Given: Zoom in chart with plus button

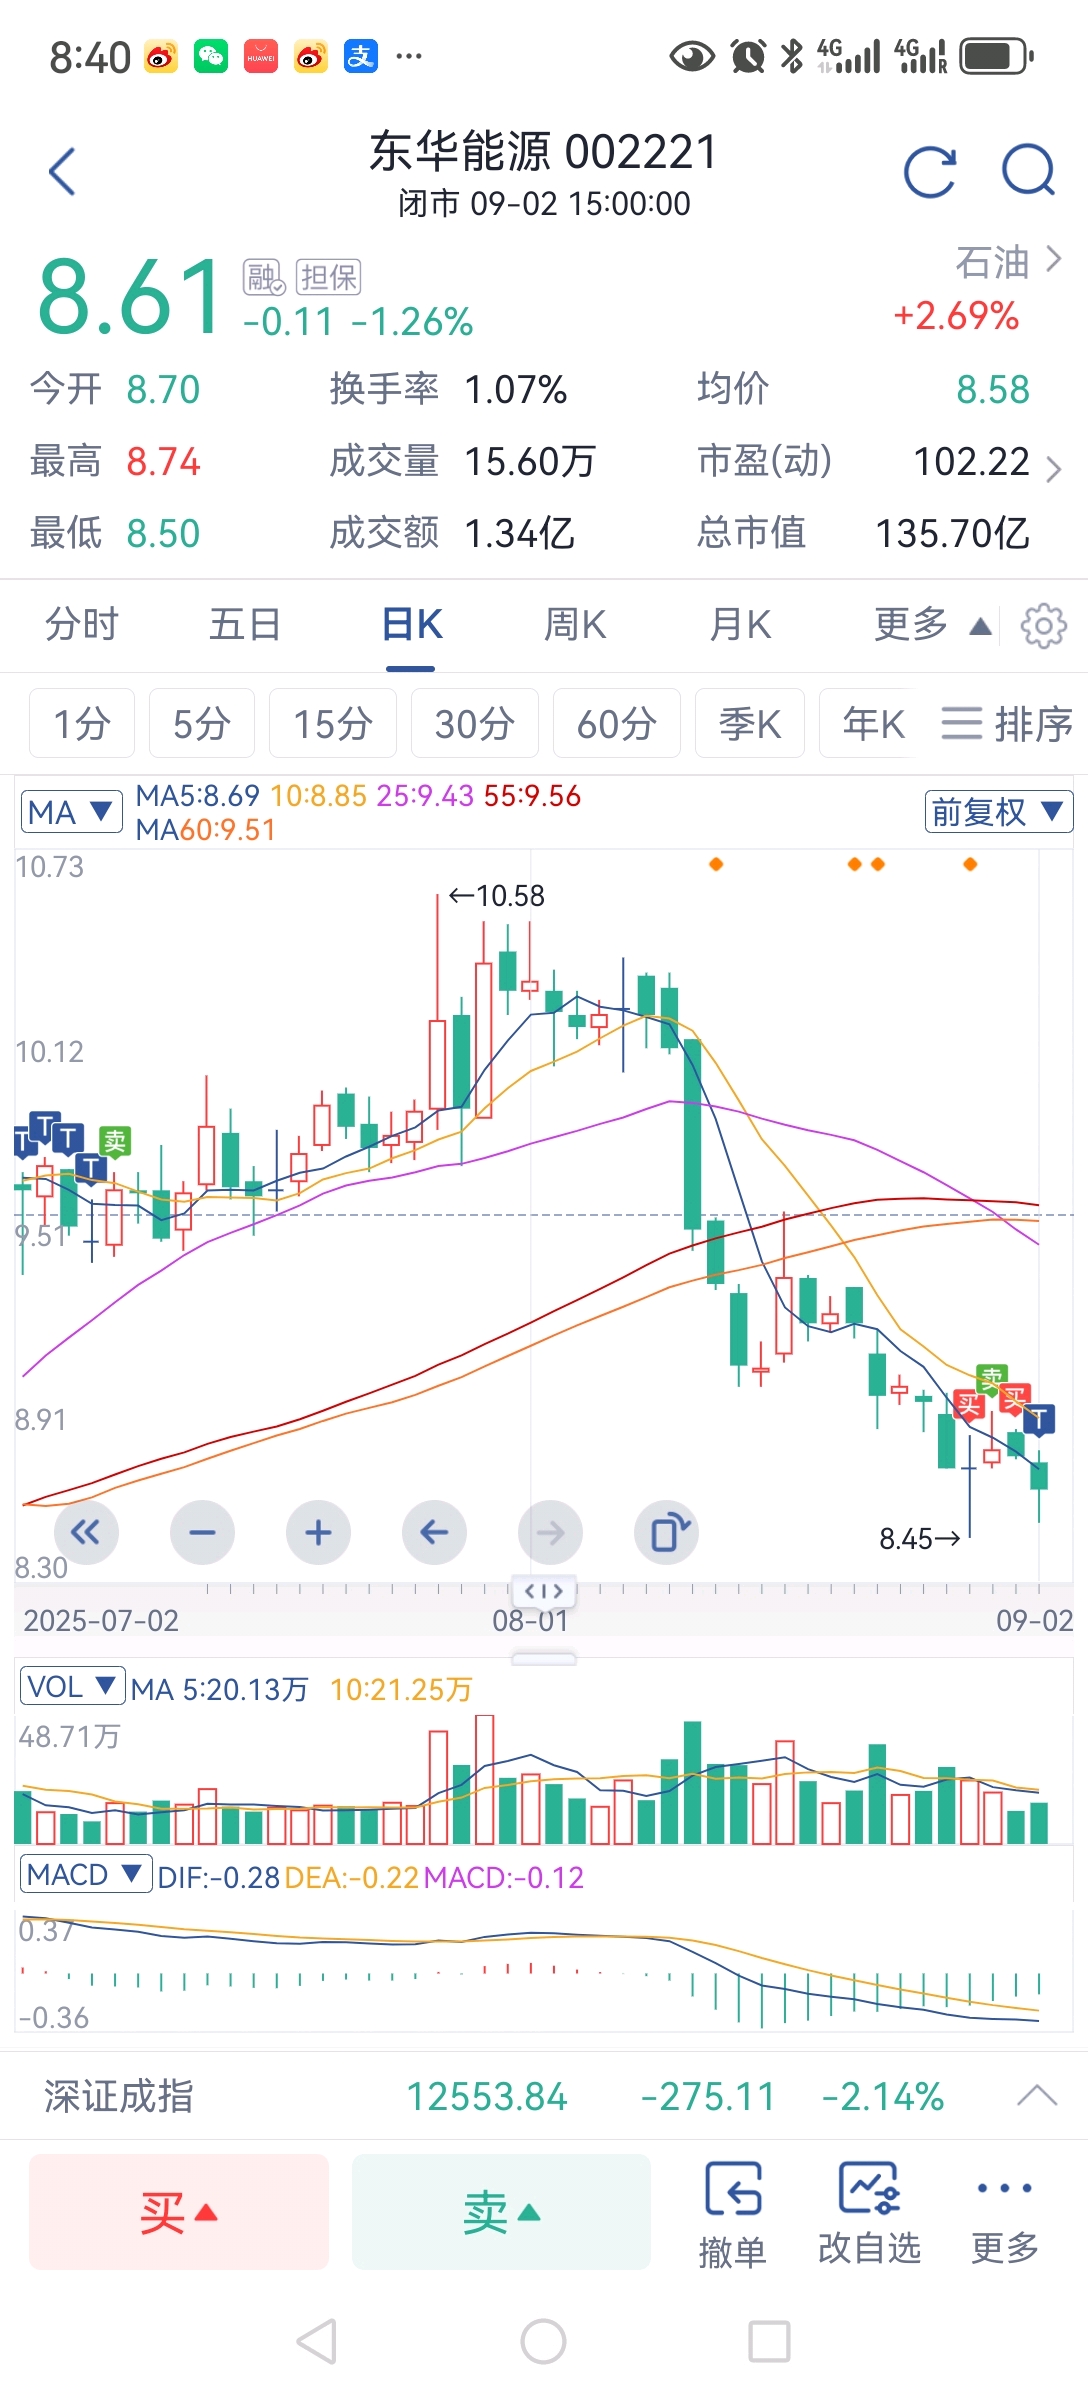Looking at the screenshot, I should (318, 1532).
